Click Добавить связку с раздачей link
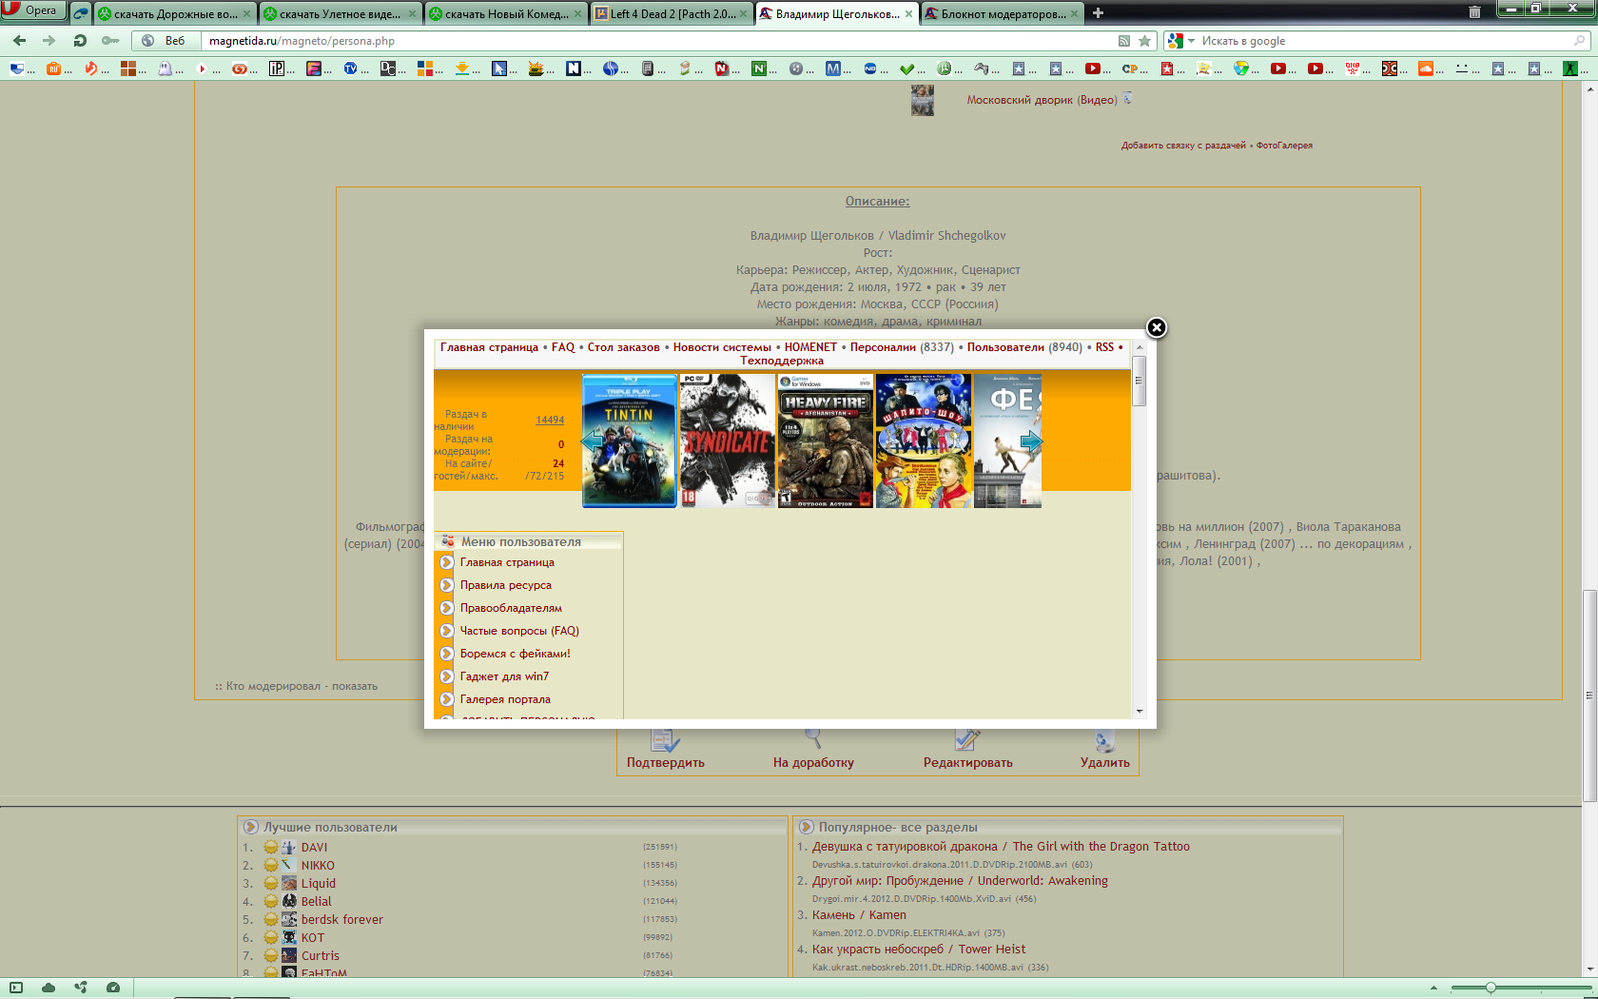Viewport: 1598px width, 999px height. (1183, 145)
